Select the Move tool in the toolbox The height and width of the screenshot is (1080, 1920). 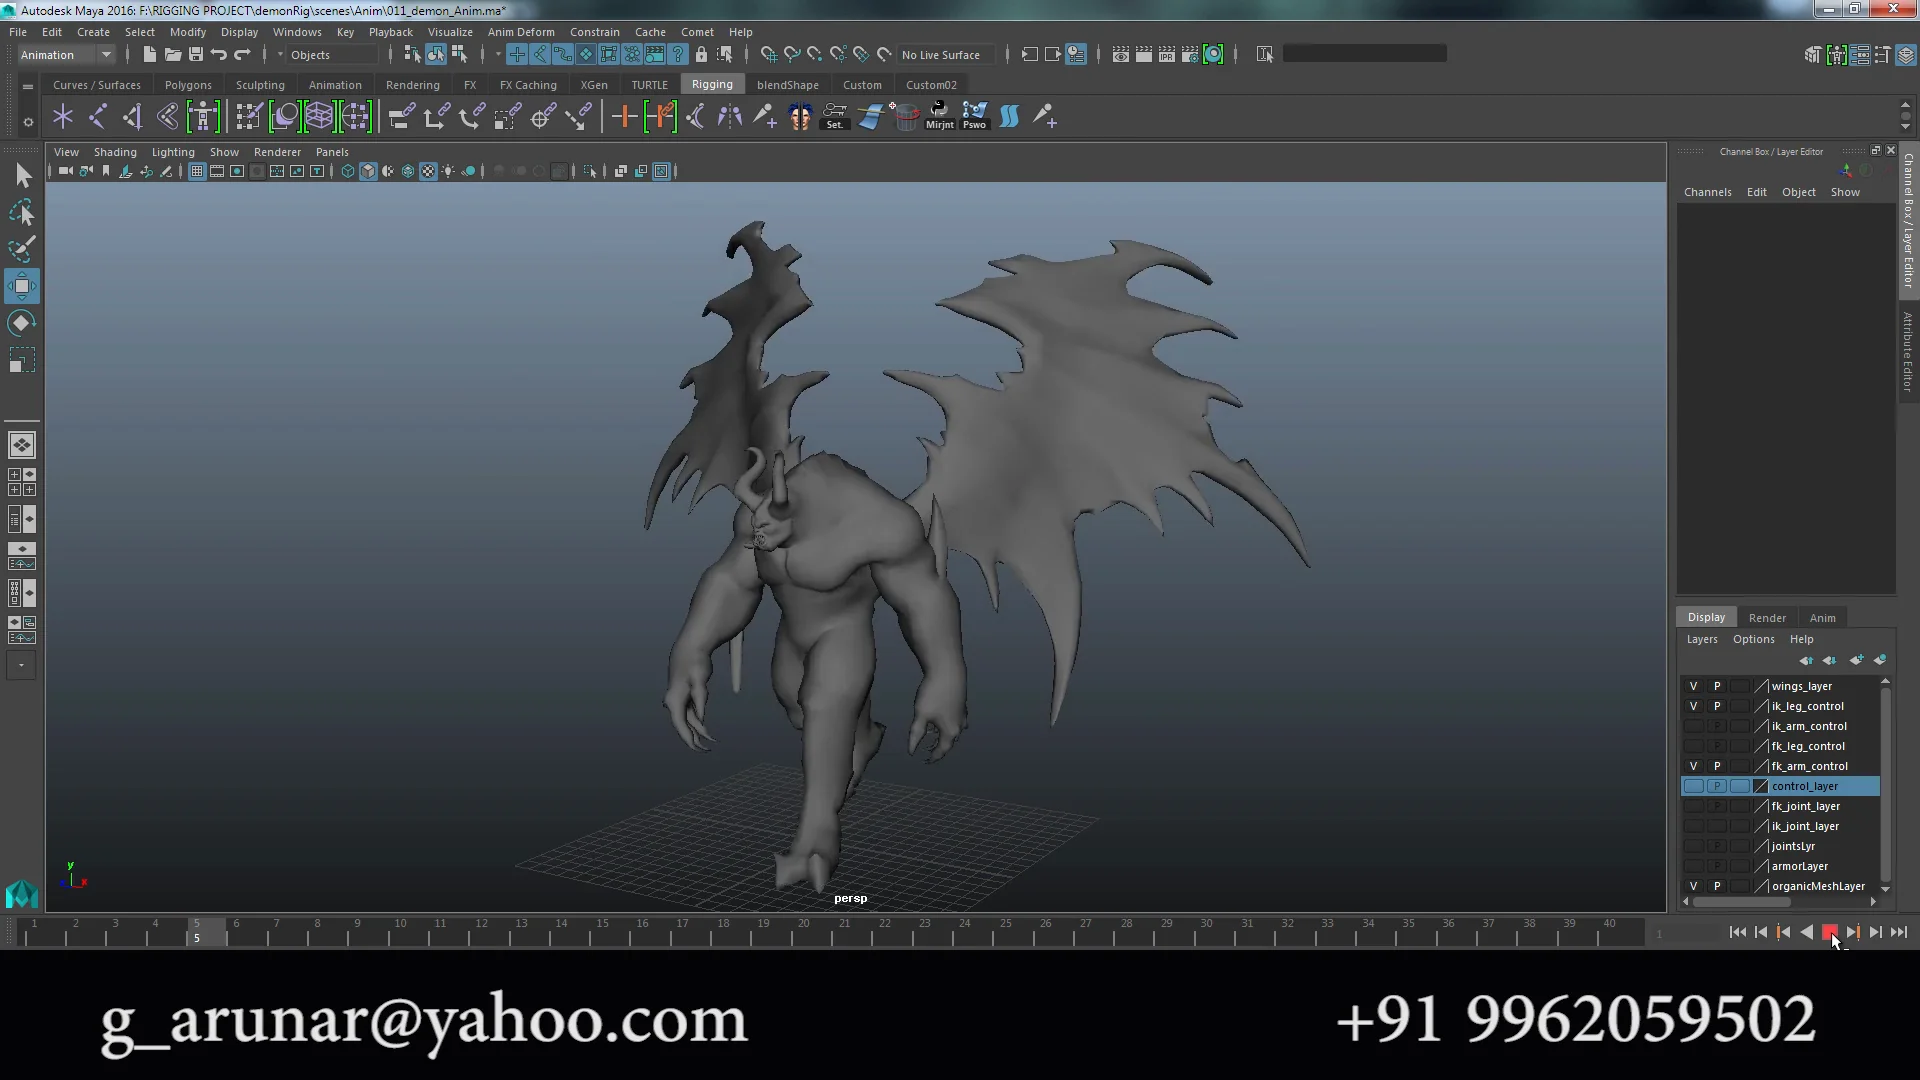(x=22, y=287)
